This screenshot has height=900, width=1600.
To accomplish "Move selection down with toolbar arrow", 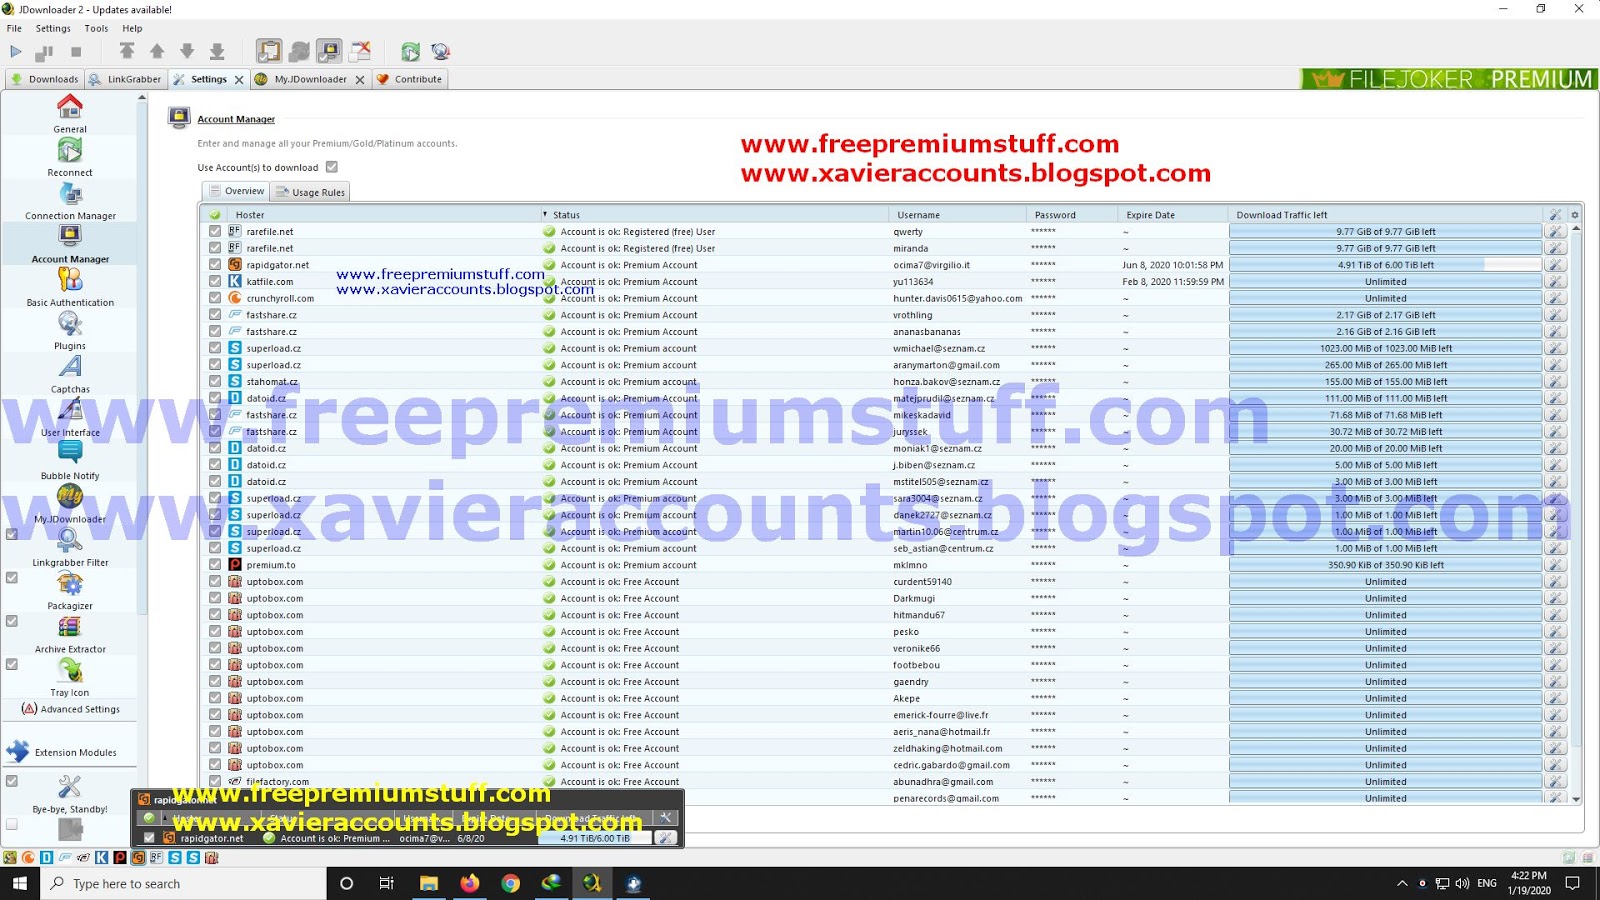I will [x=187, y=51].
